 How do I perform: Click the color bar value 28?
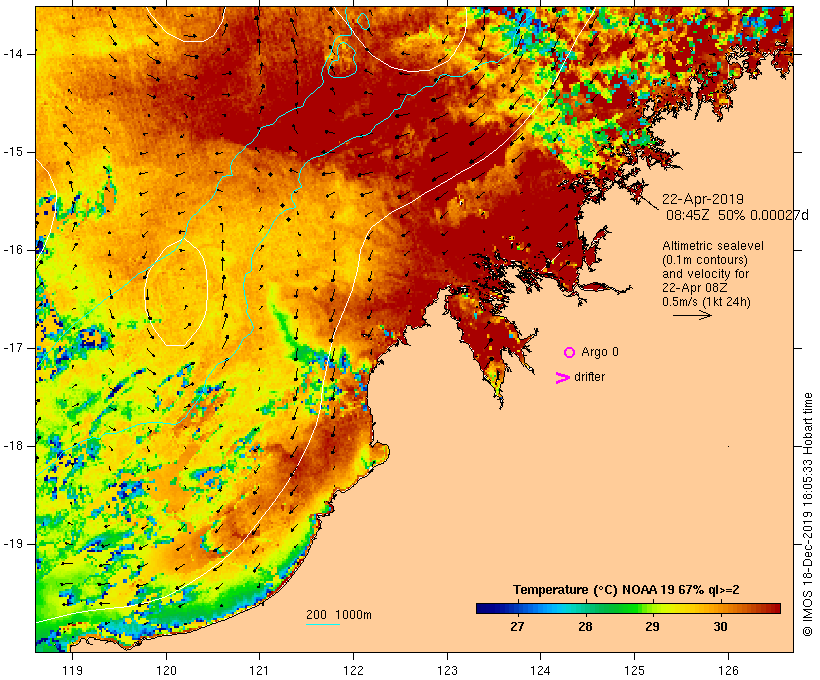pos(585,626)
